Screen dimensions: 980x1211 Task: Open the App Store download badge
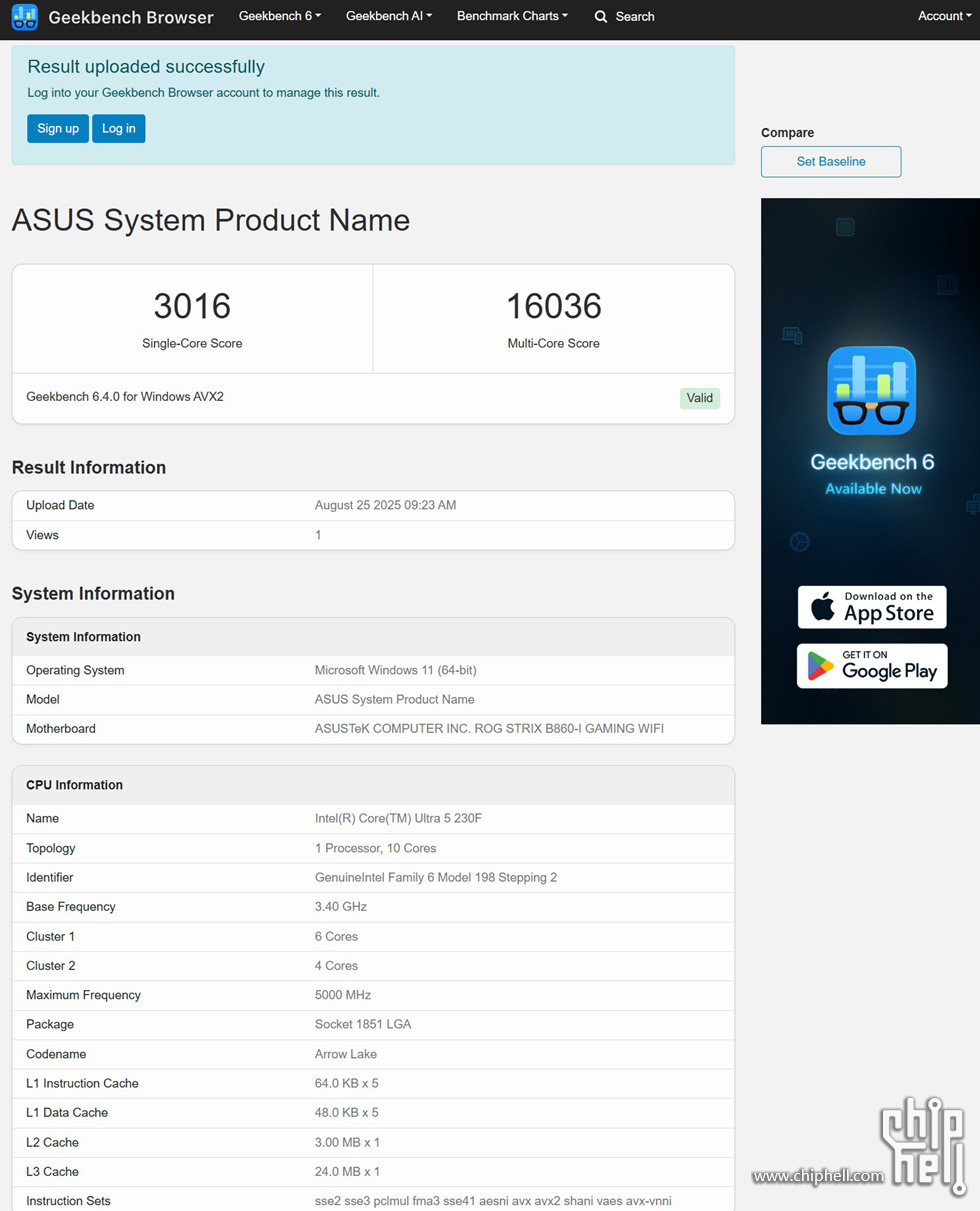point(872,607)
